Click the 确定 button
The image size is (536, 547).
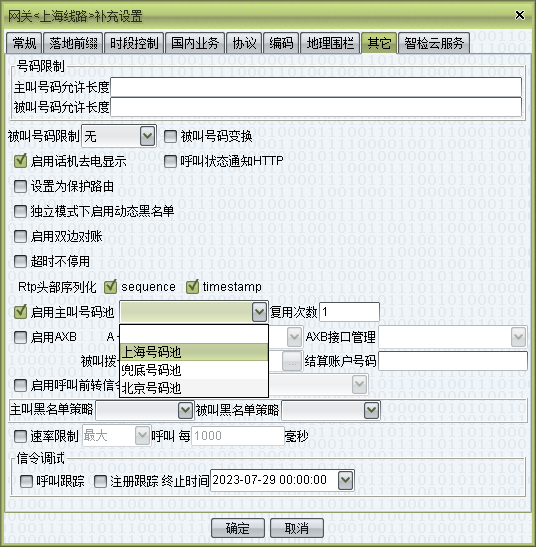point(238,528)
